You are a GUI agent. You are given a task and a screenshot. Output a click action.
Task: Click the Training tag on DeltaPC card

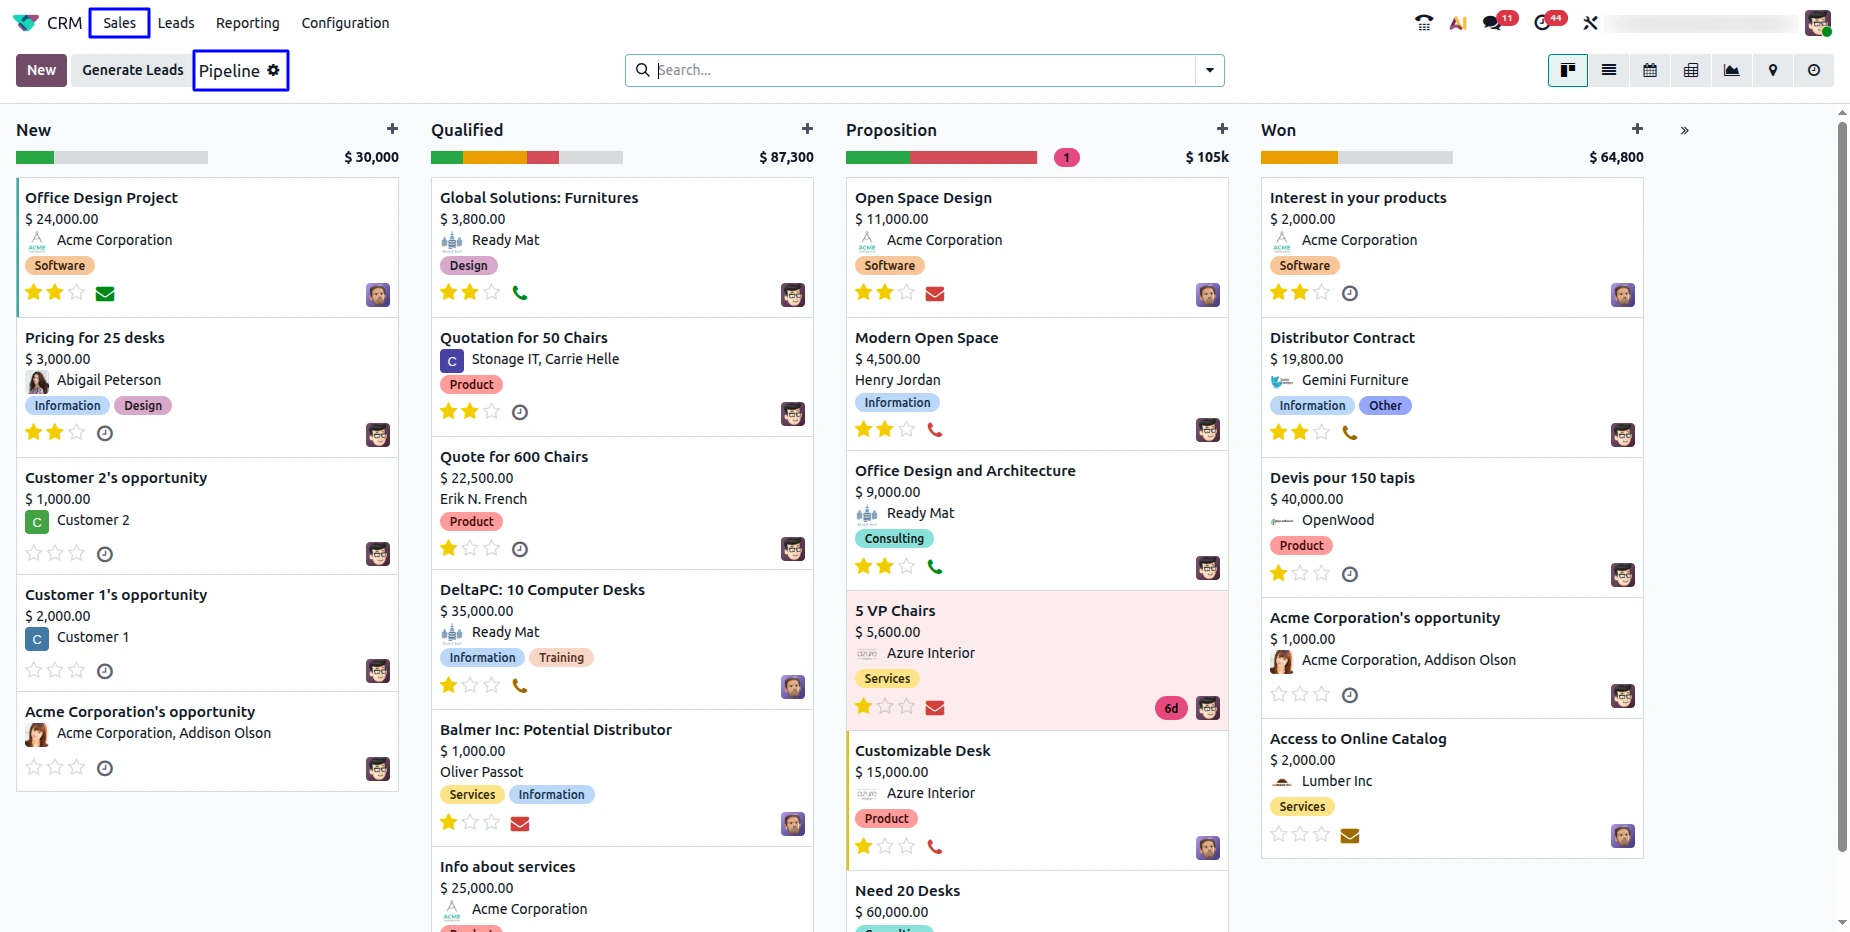(x=562, y=658)
